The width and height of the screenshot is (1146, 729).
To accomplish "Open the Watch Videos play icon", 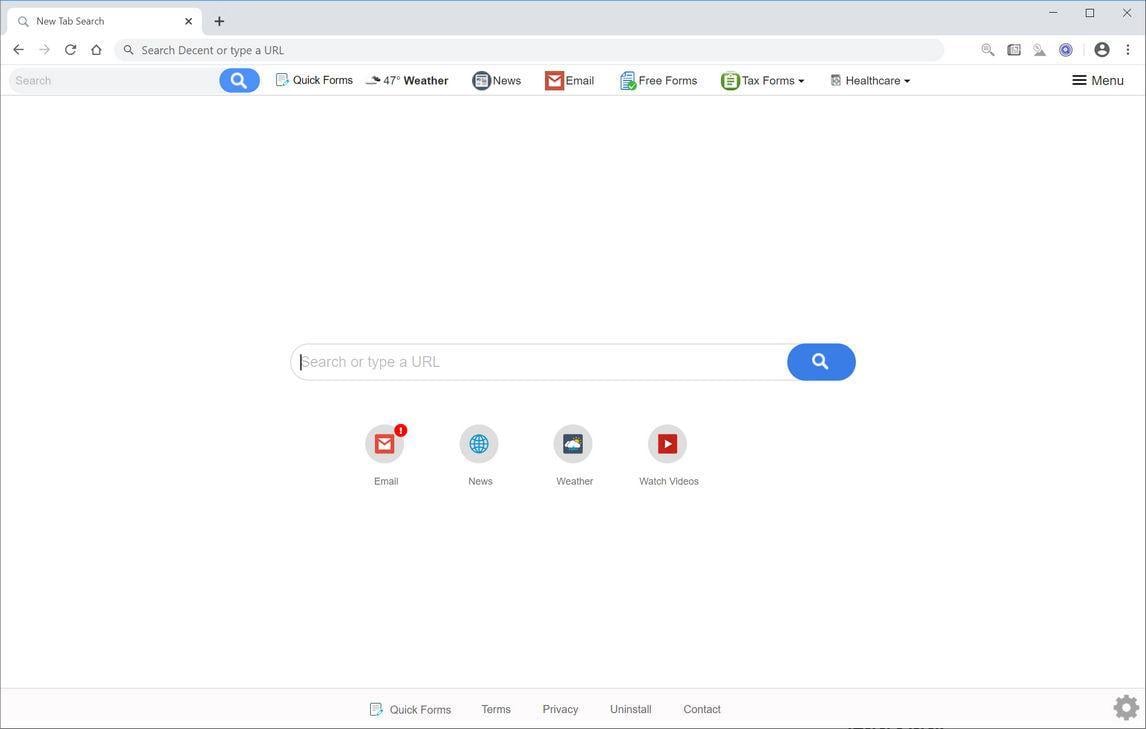I will click(x=667, y=443).
